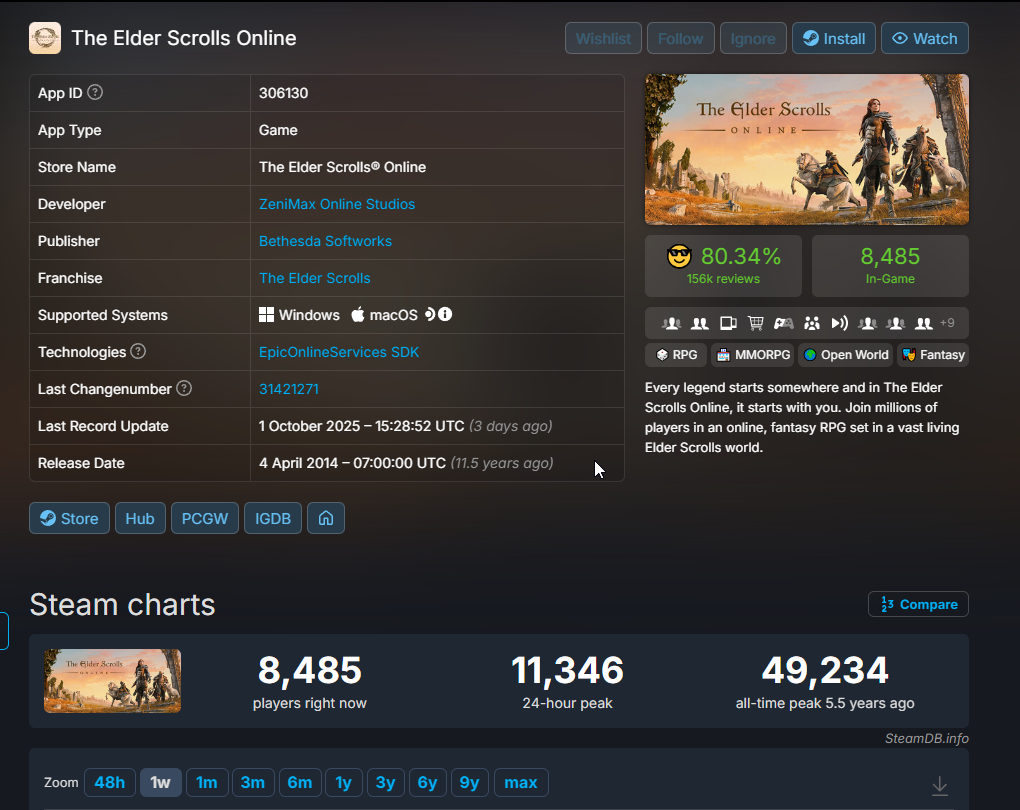Screen dimensions: 1020x810
Task: Click the Windows logo in Supported Systems
Action: 266,315
